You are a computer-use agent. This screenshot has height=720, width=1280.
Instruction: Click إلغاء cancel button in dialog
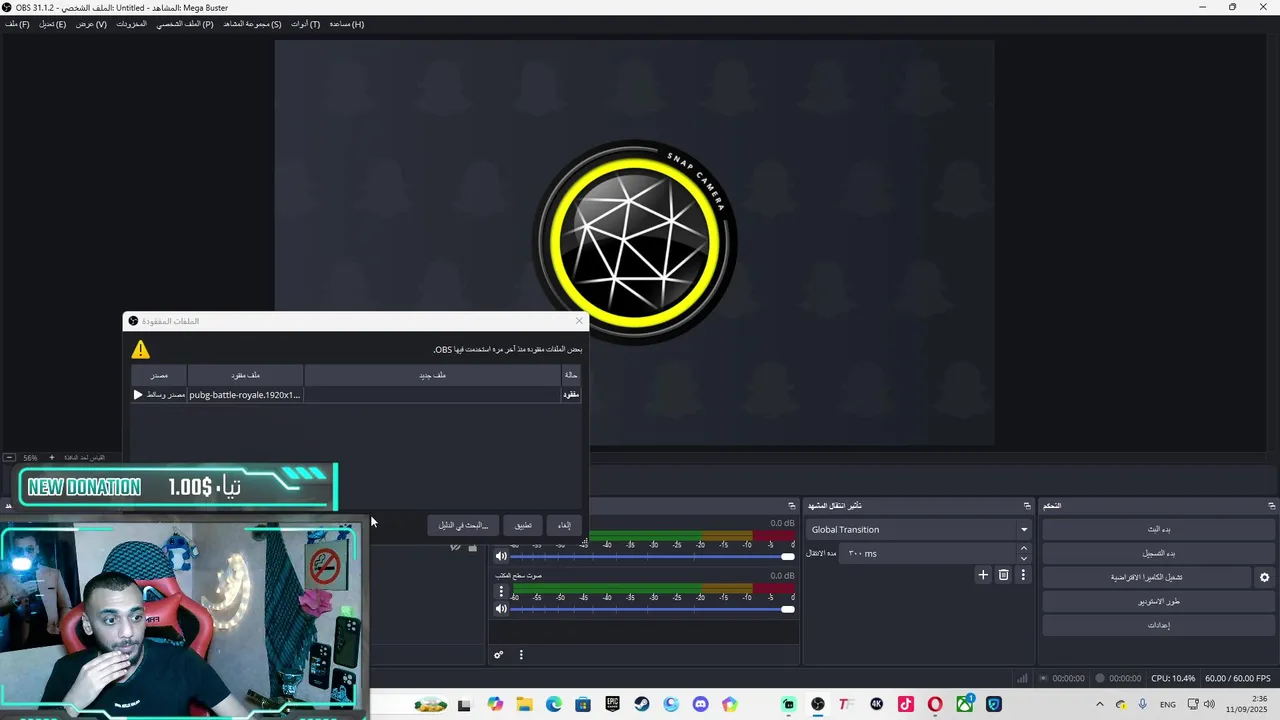tap(564, 525)
